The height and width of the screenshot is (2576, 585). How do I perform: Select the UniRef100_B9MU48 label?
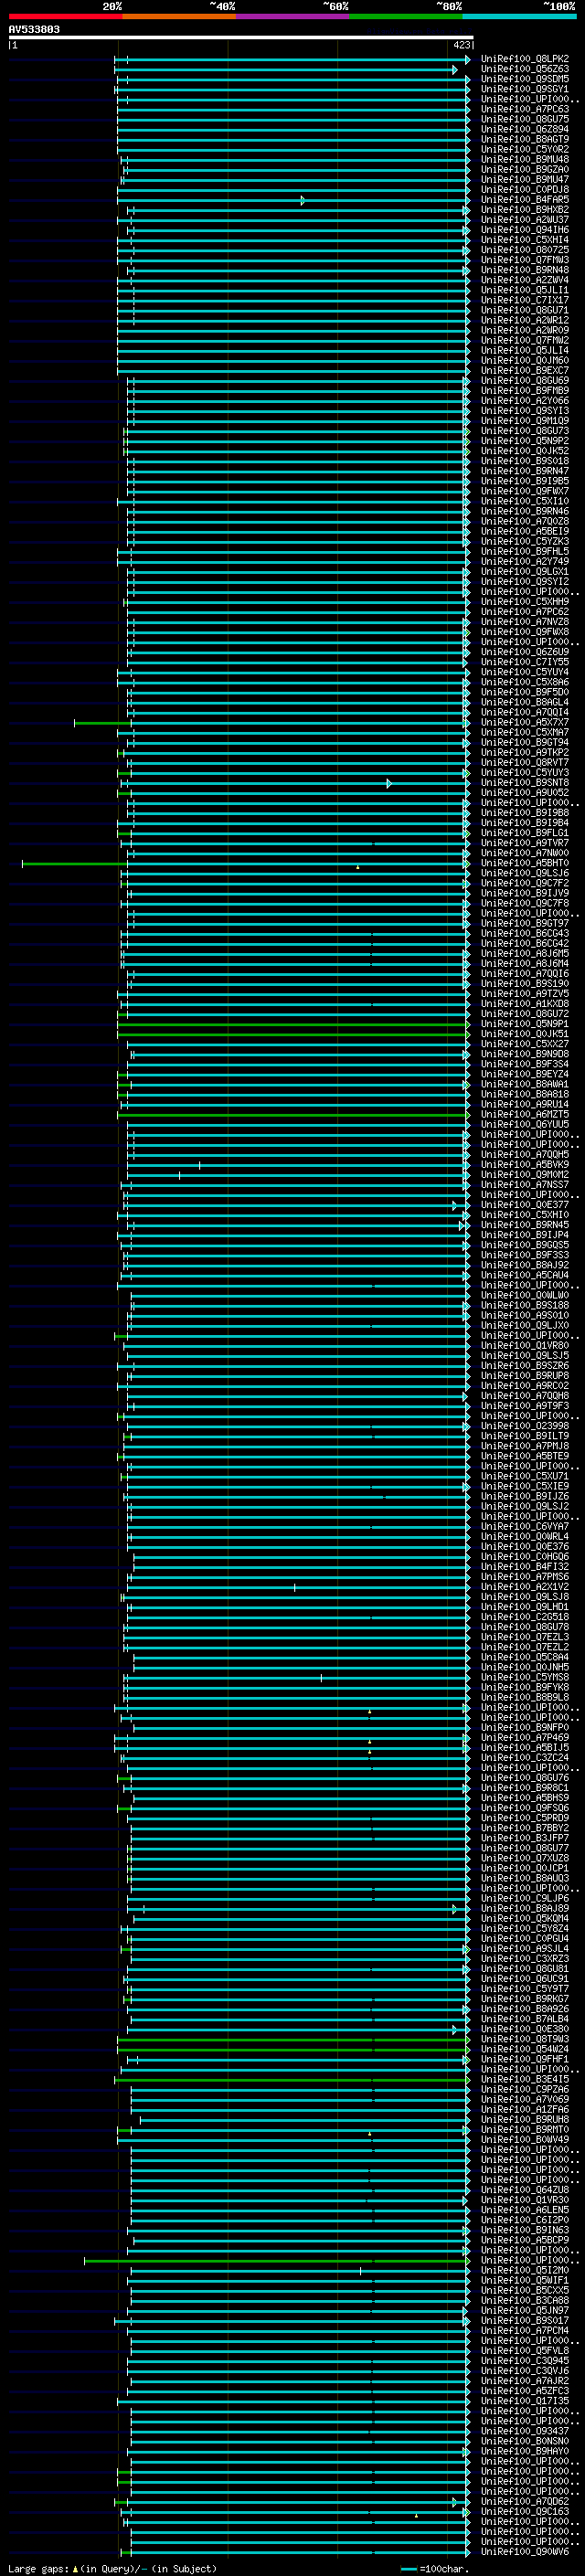pyautogui.click(x=525, y=160)
